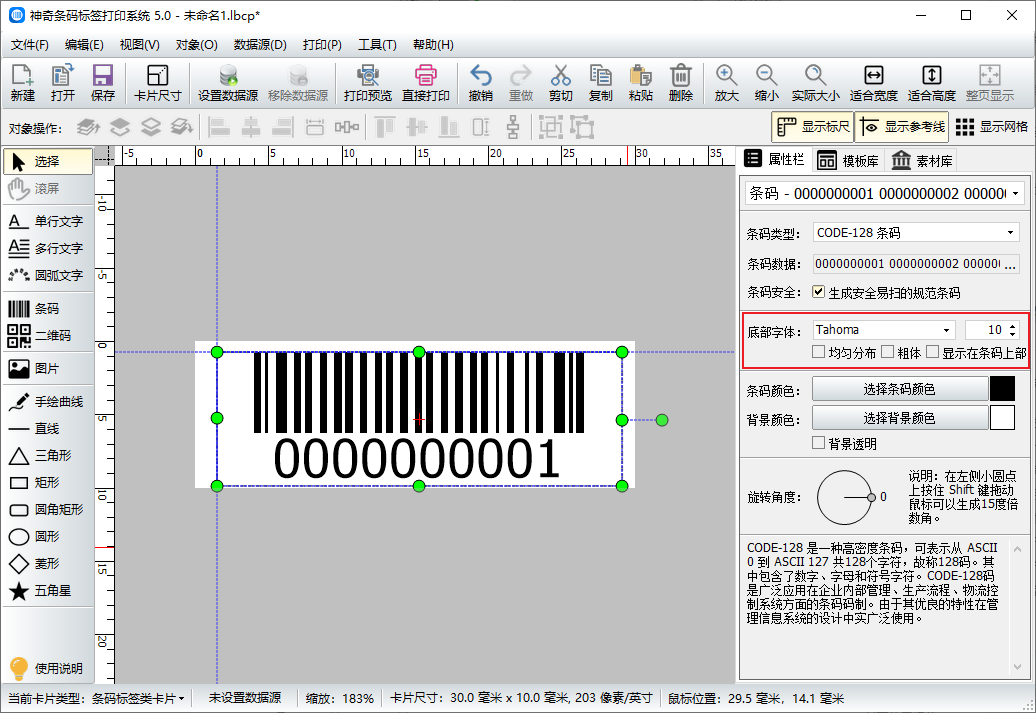Click the 直接打印 direct print icon
The height and width of the screenshot is (713, 1036).
pyautogui.click(x=426, y=83)
